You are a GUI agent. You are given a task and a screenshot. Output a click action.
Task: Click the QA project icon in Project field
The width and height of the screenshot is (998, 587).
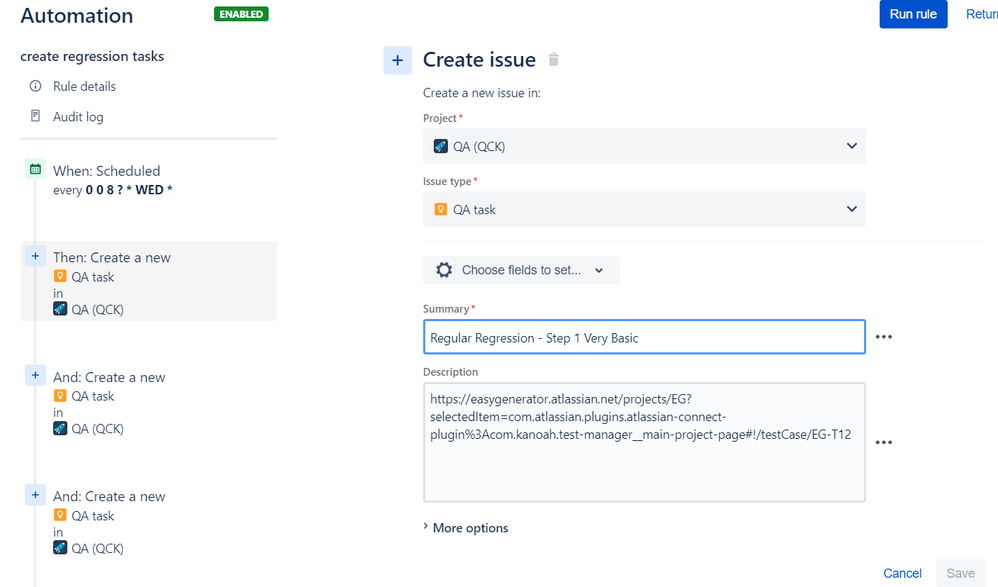(440, 146)
